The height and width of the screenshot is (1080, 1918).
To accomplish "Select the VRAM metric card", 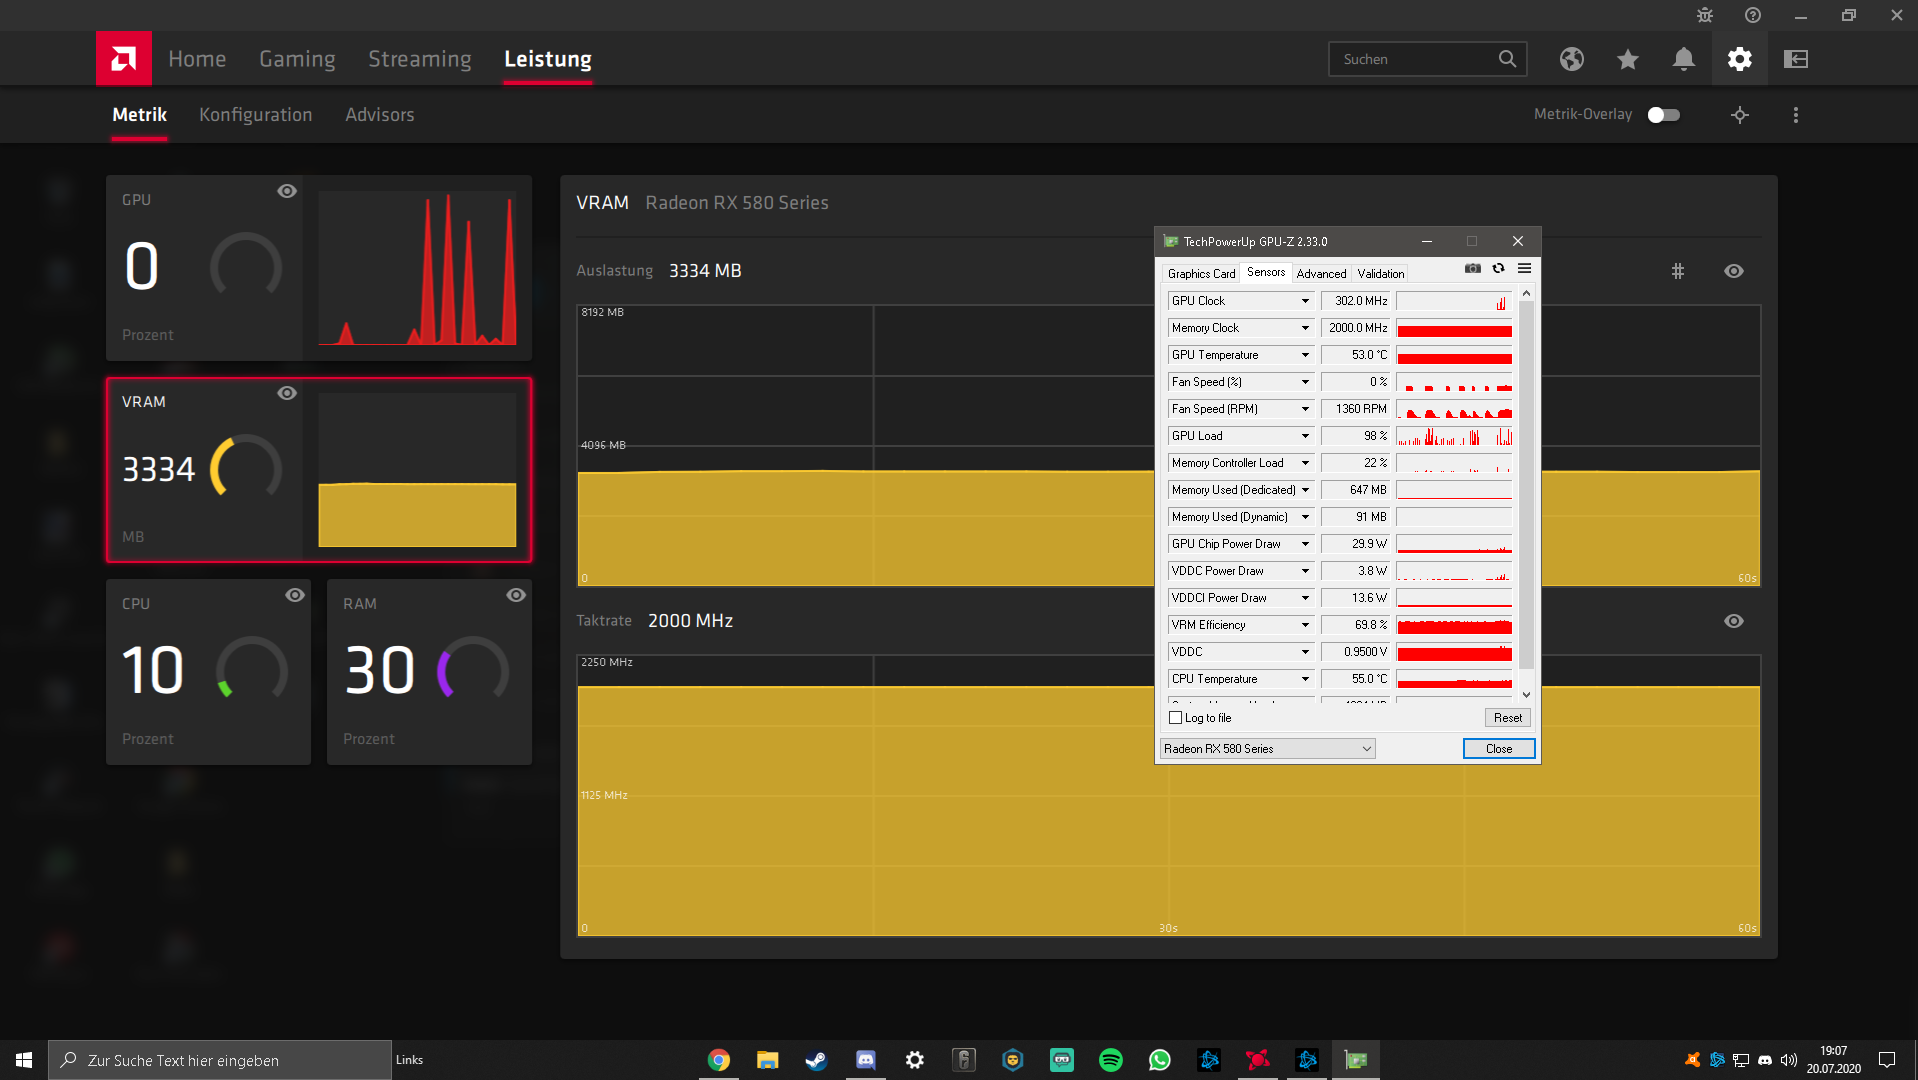I will point(319,470).
